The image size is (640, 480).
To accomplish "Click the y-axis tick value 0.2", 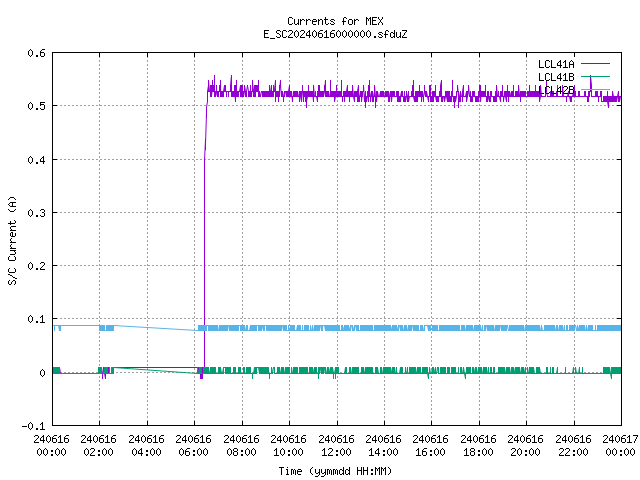I will (36, 266).
